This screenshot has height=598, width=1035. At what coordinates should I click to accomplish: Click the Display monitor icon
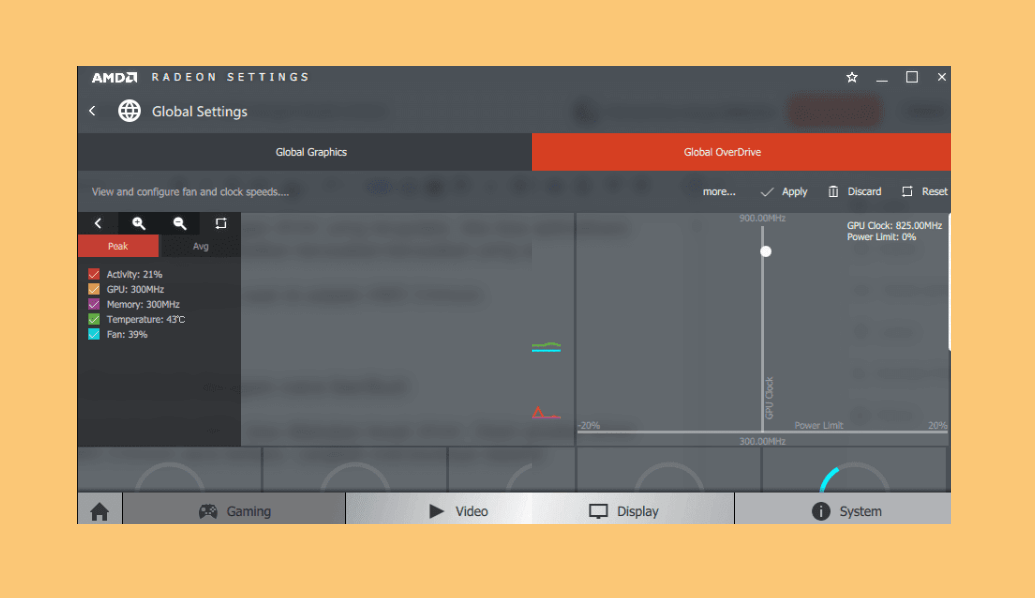598,512
